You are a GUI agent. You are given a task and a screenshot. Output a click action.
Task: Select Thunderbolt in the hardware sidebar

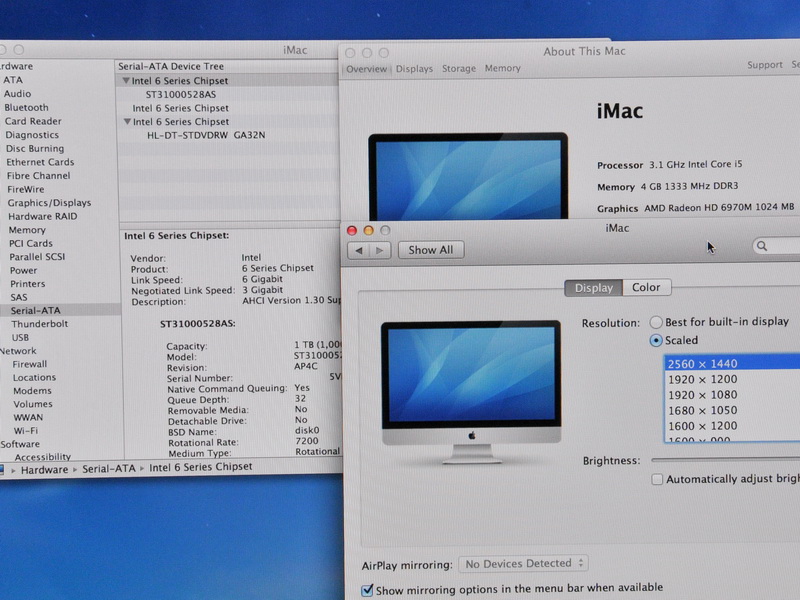coord(39,324)
